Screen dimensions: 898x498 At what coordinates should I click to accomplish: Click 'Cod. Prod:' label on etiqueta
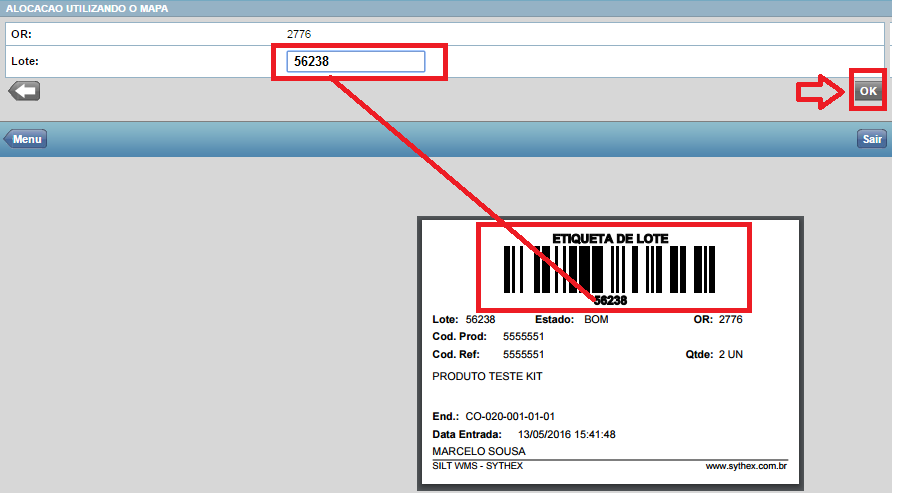(459, 337)
